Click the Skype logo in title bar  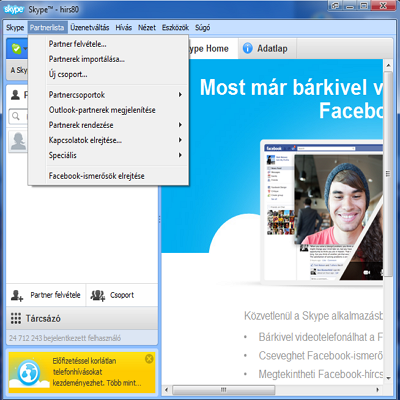pos(14,9)
